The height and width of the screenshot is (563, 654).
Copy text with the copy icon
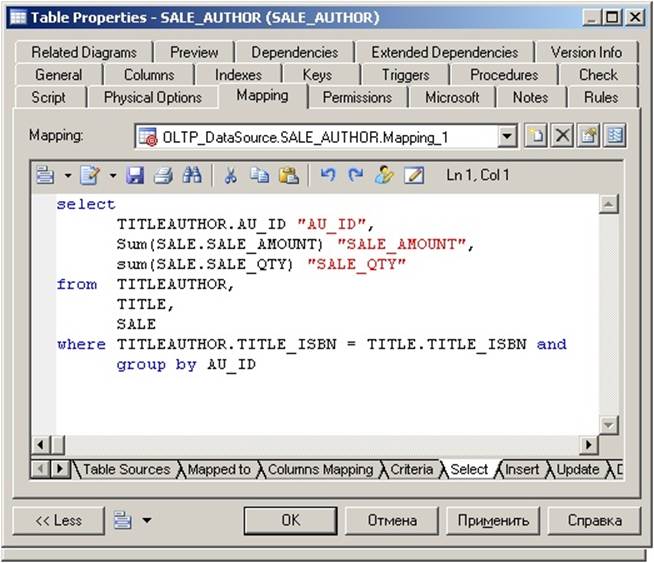[259, 175]
